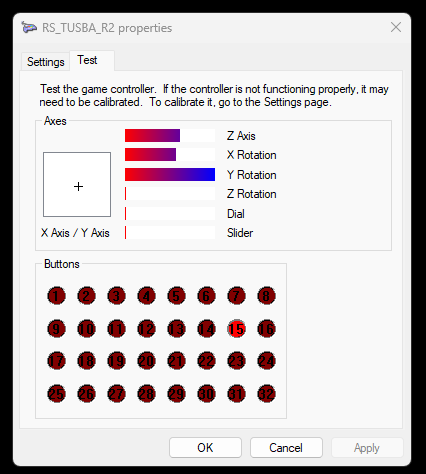Image resolution: width=426 pixels, height=474 pixels.
Task: Click button indicator 25
Action: pos(56,394)
